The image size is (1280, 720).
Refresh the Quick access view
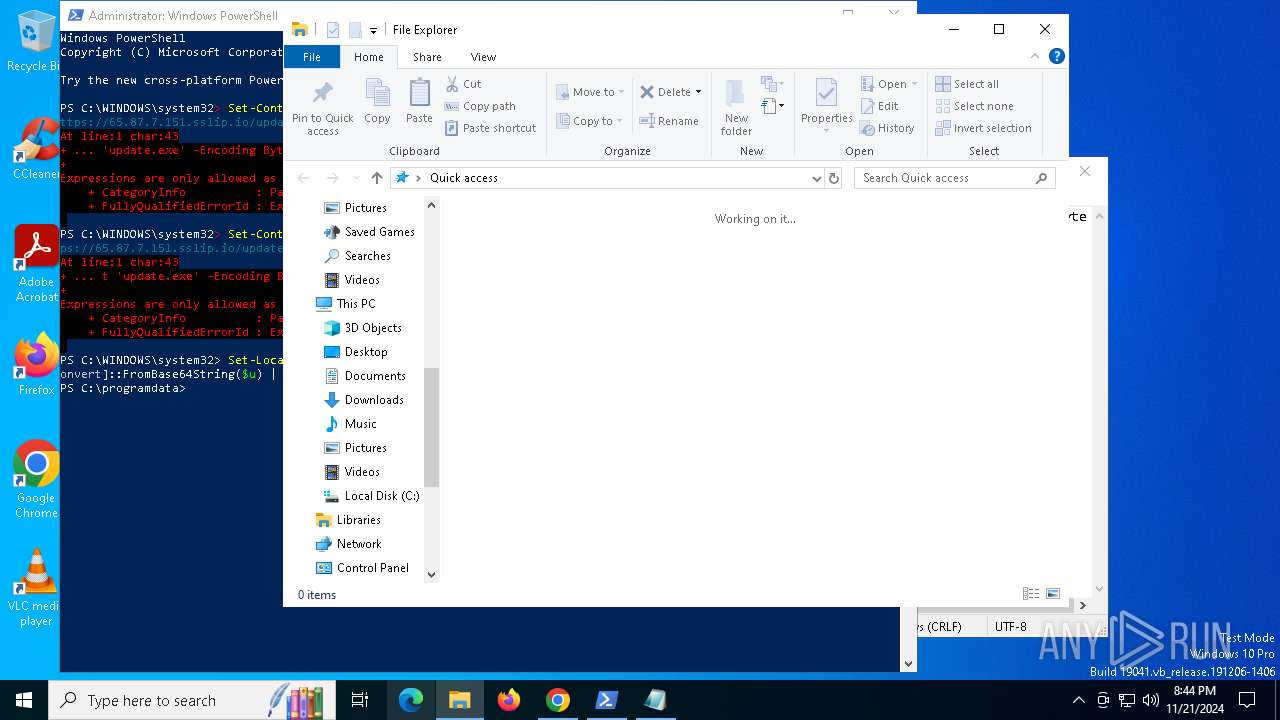point(834,178)
